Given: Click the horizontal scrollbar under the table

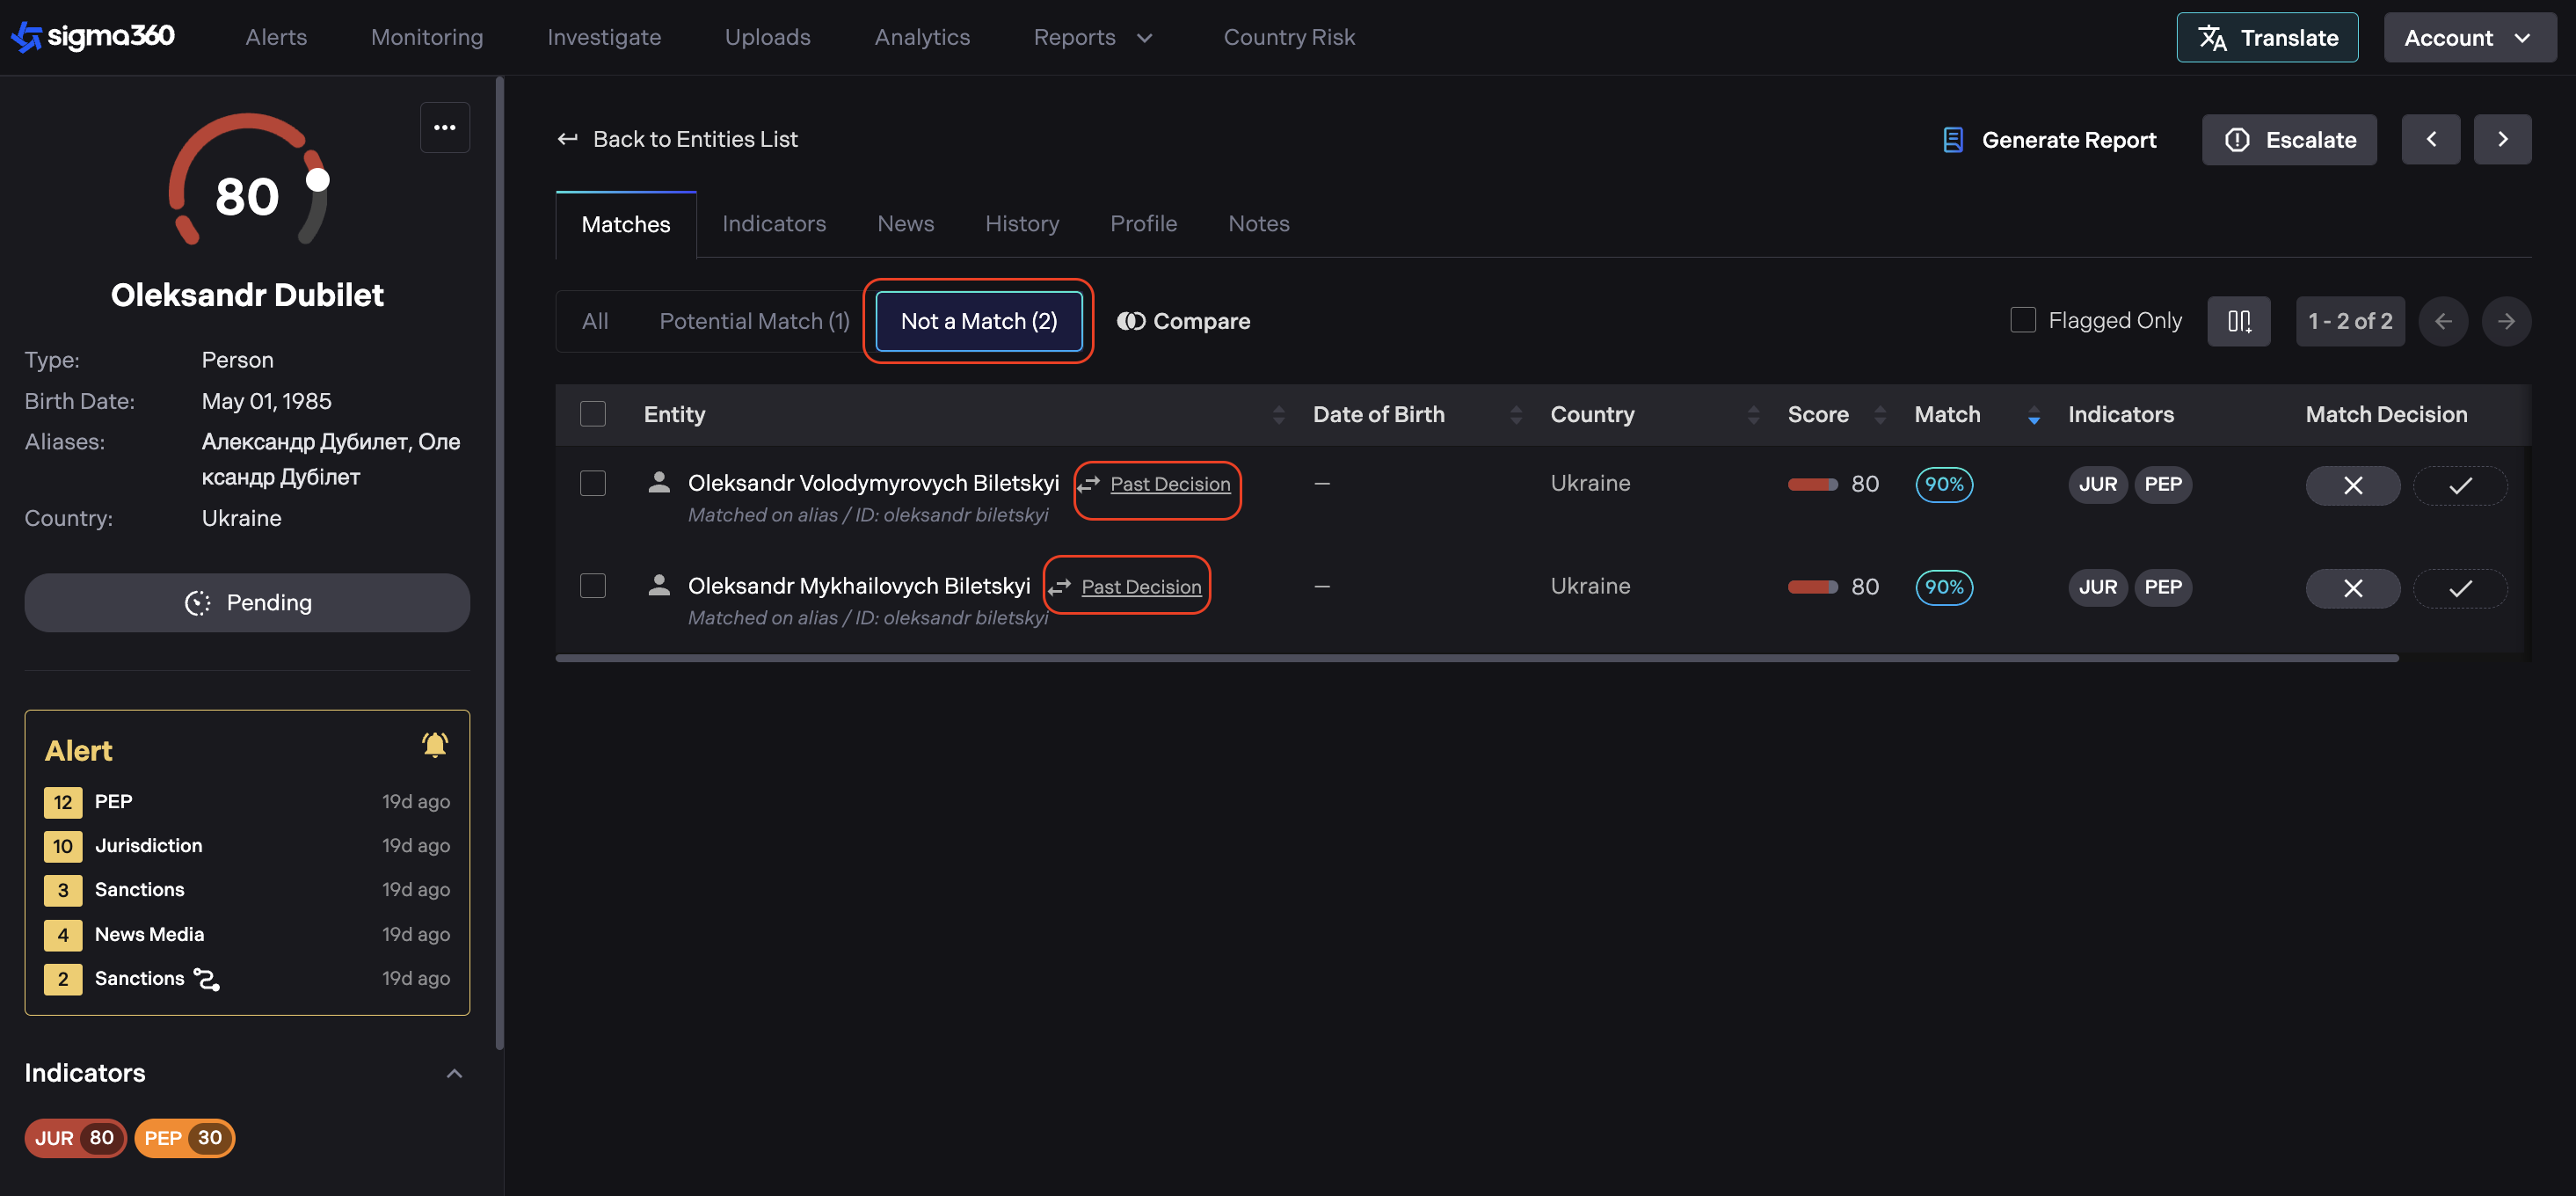Looking at the screenshot, I should coord(1476,658).
